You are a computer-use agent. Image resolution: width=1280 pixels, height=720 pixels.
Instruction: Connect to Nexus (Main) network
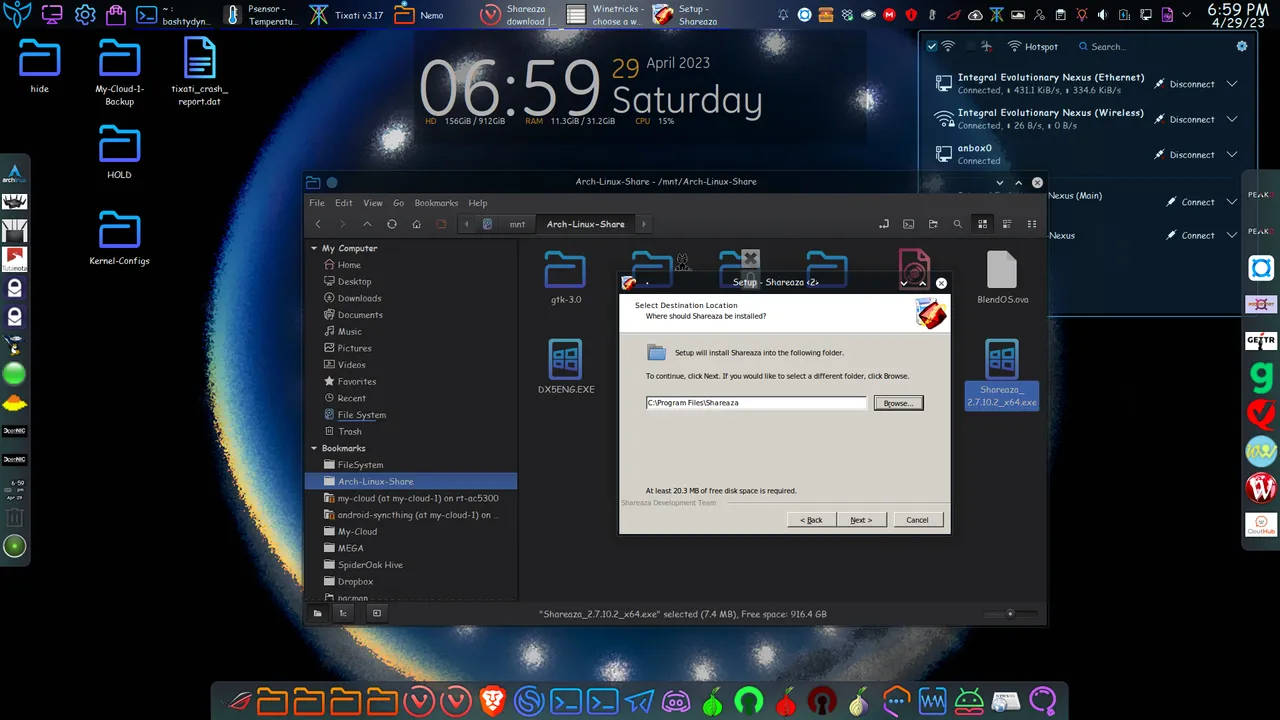[1190, 202]
